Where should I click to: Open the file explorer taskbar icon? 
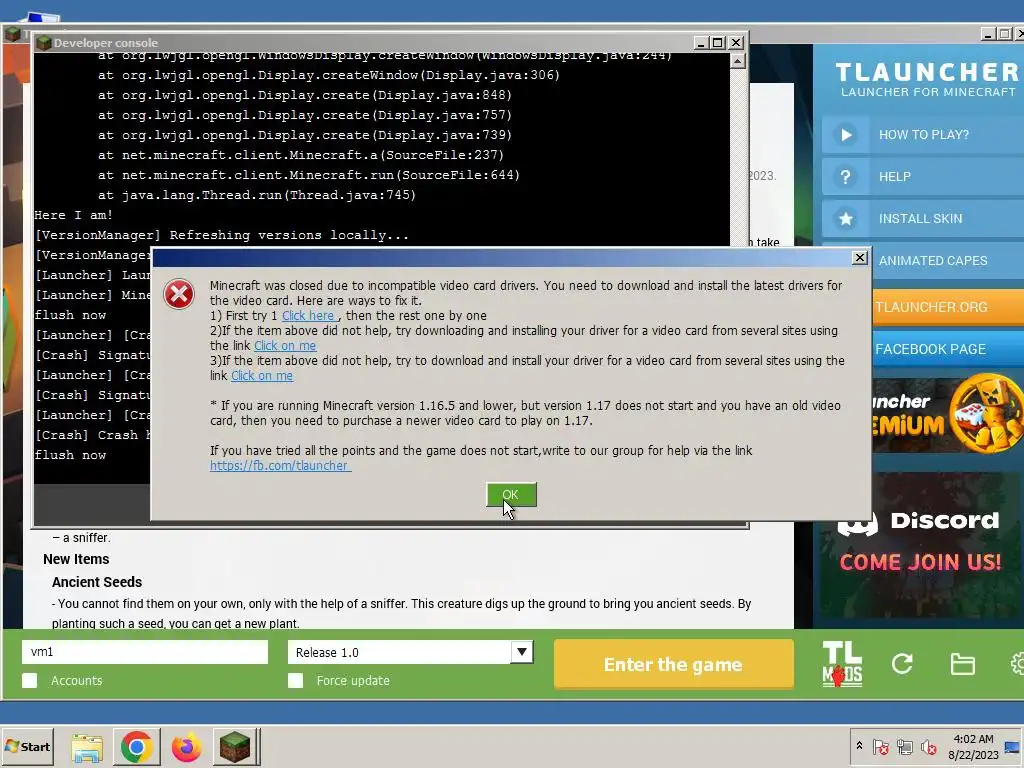[x=87, y=747]
